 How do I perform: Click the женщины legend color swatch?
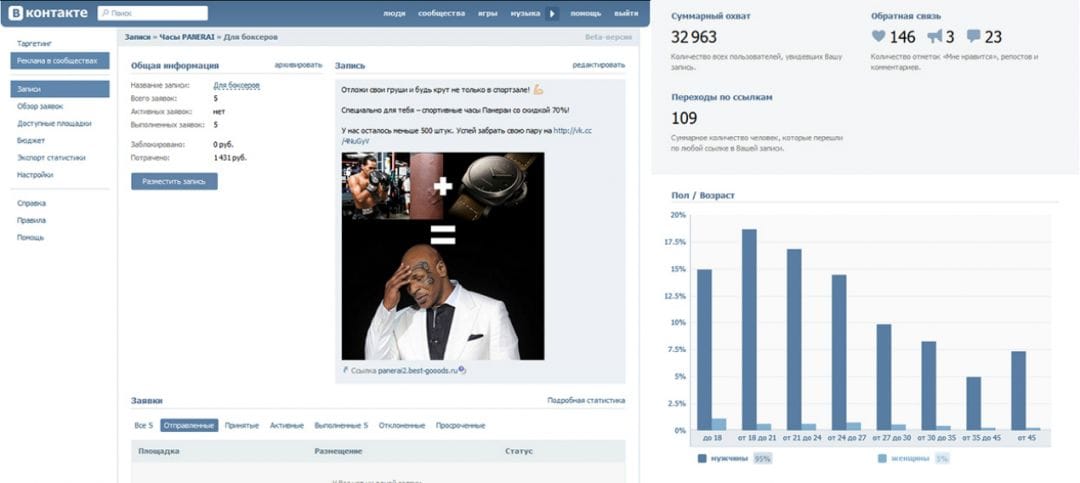(x=882, y=458)
